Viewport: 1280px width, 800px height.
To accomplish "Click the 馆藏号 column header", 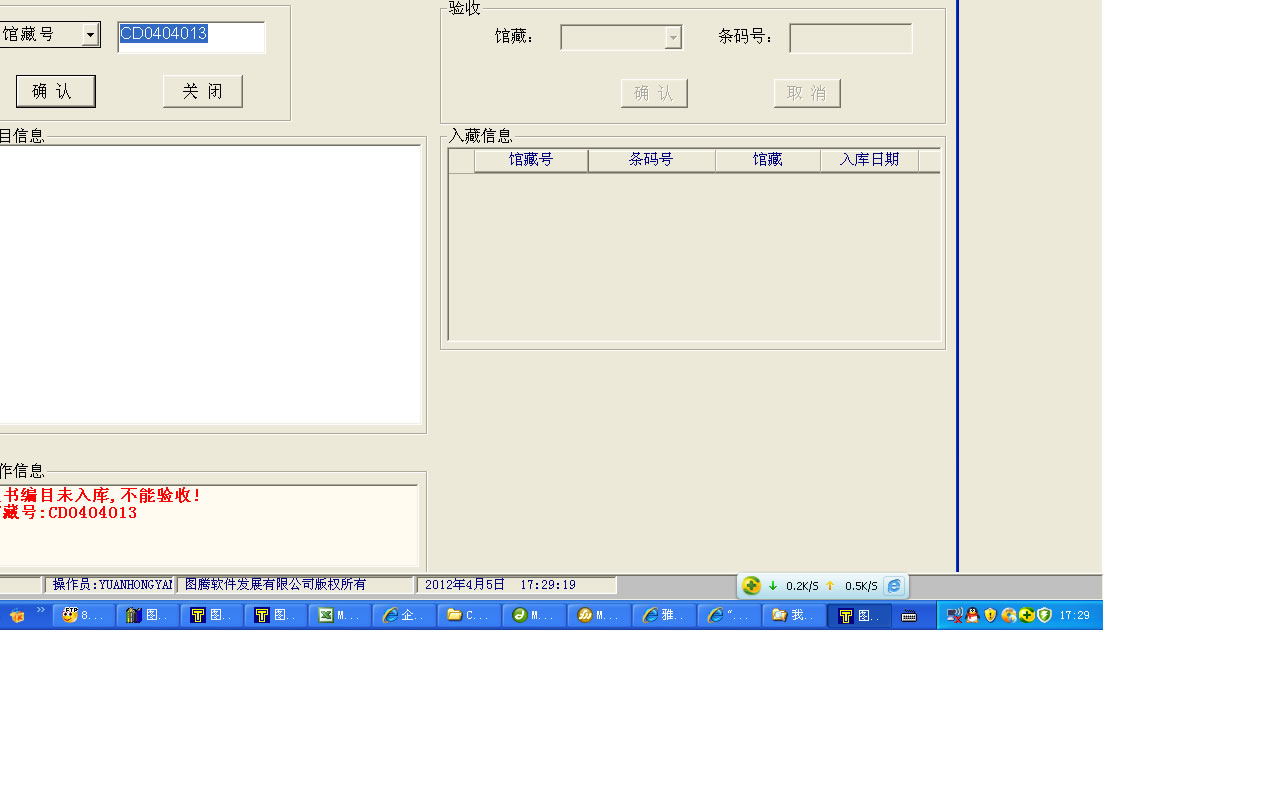I will pyautogui.click(x=531, y=160).
